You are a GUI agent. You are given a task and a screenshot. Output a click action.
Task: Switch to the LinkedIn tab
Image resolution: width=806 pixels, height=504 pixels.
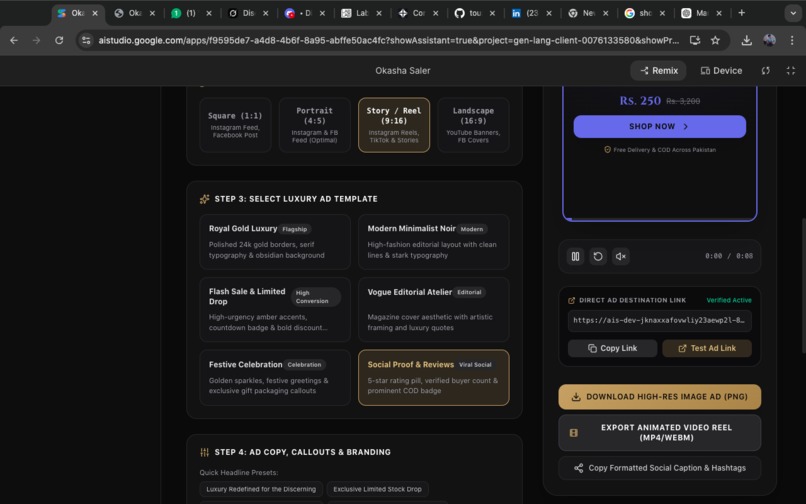pyautogui.click(x=531, y=13)
